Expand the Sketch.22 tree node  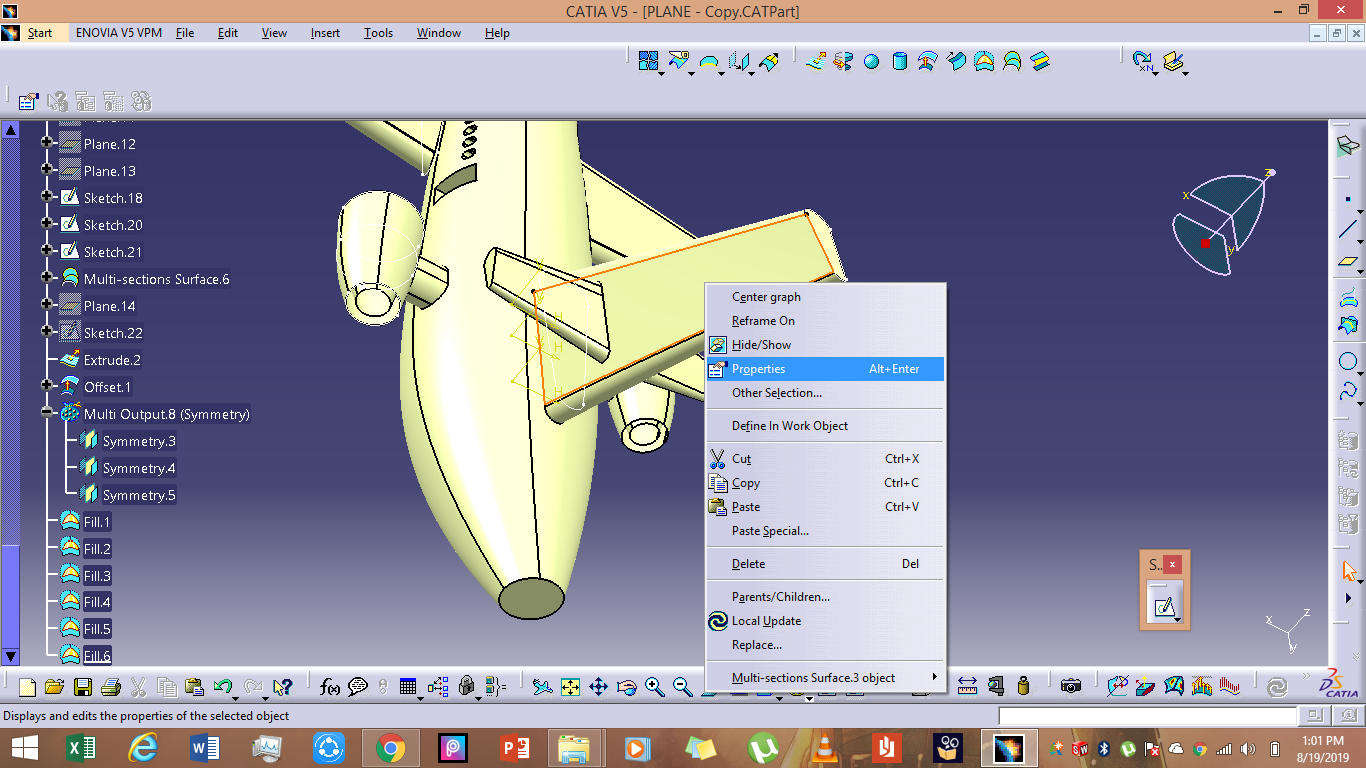click(47, 333)
